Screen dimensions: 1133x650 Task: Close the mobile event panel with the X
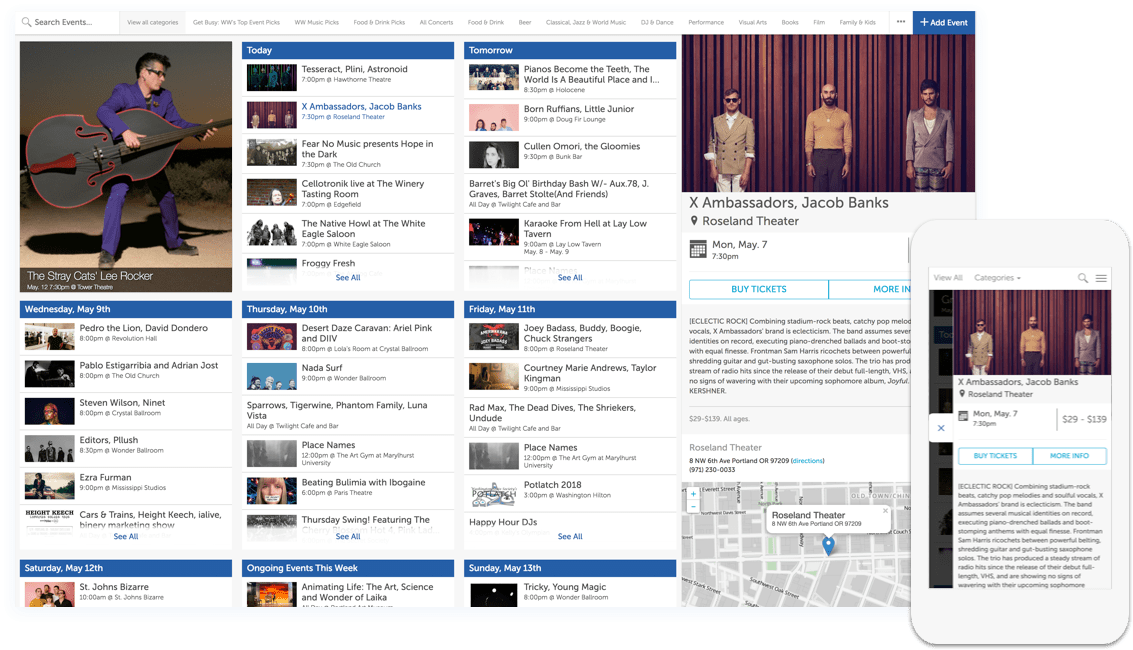click(941, 428)
